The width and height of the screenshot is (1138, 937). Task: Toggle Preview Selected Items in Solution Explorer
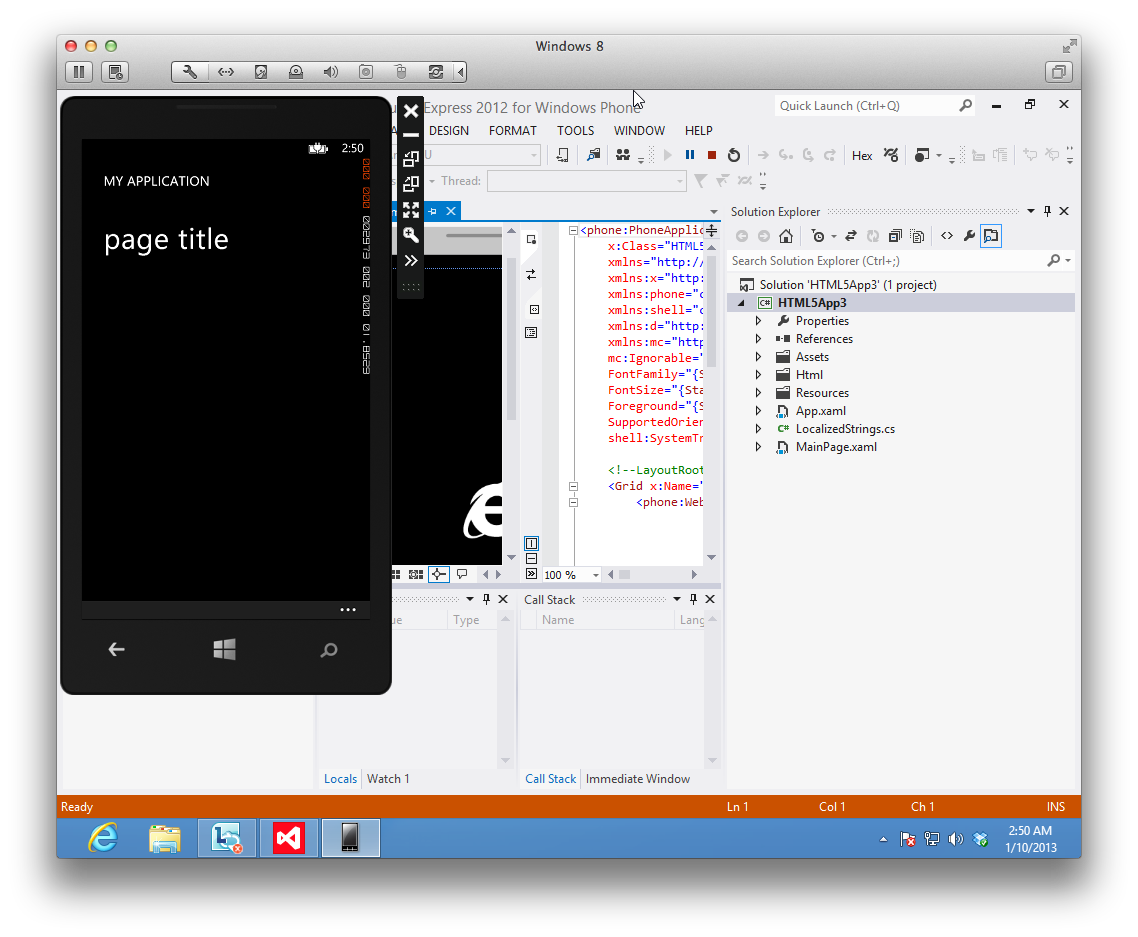(990, 236)
